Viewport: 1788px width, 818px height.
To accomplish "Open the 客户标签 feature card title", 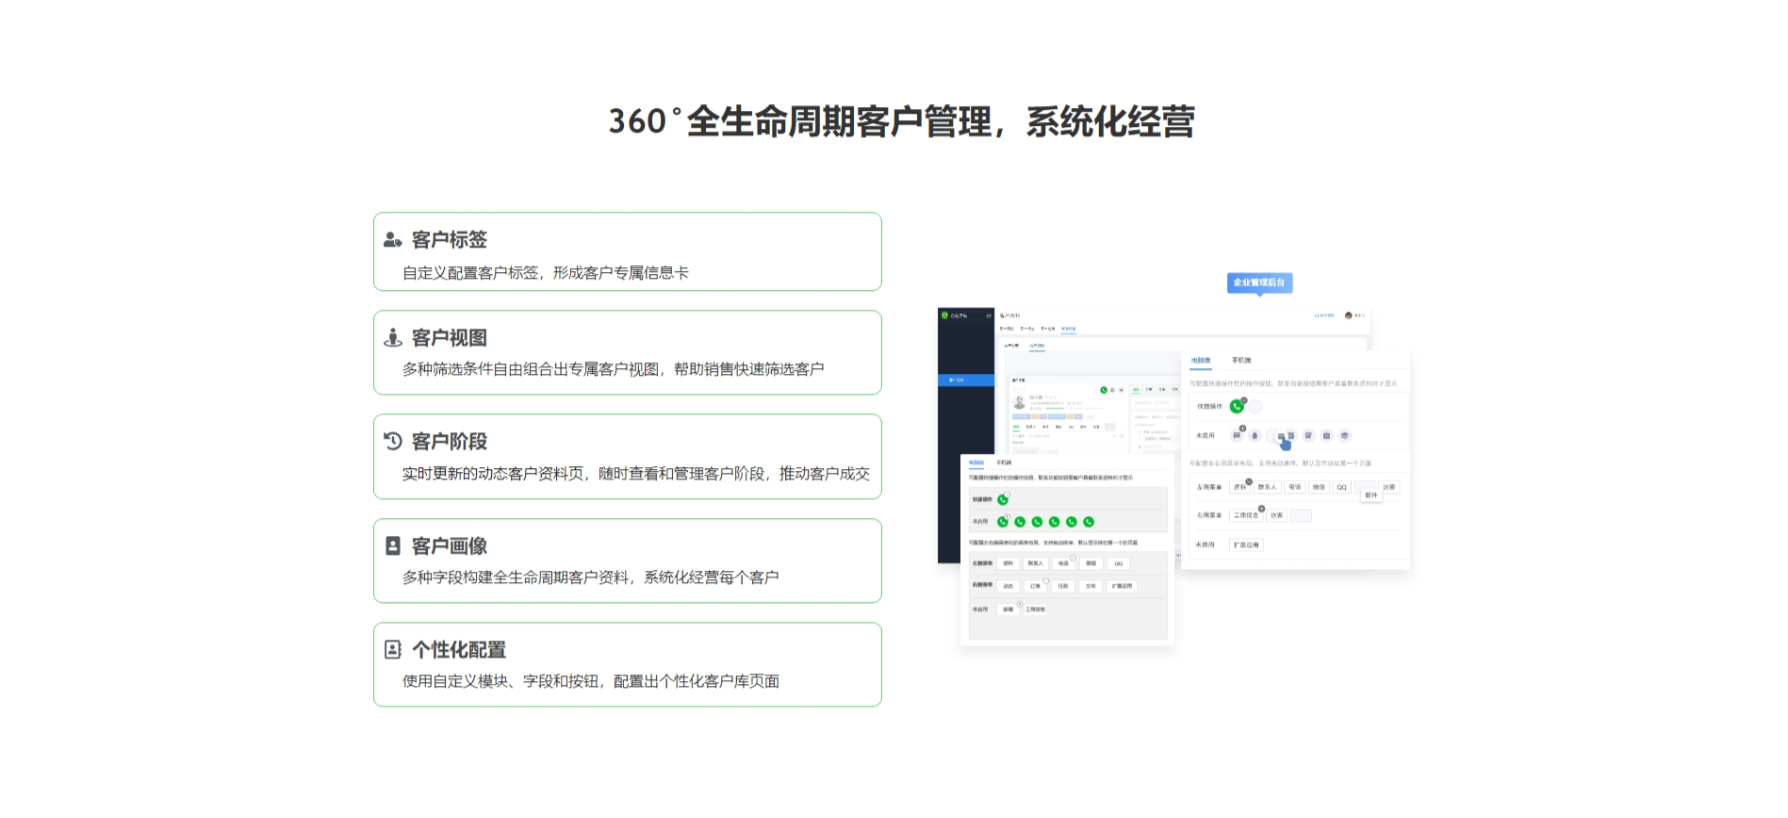I will coord(449,240).
